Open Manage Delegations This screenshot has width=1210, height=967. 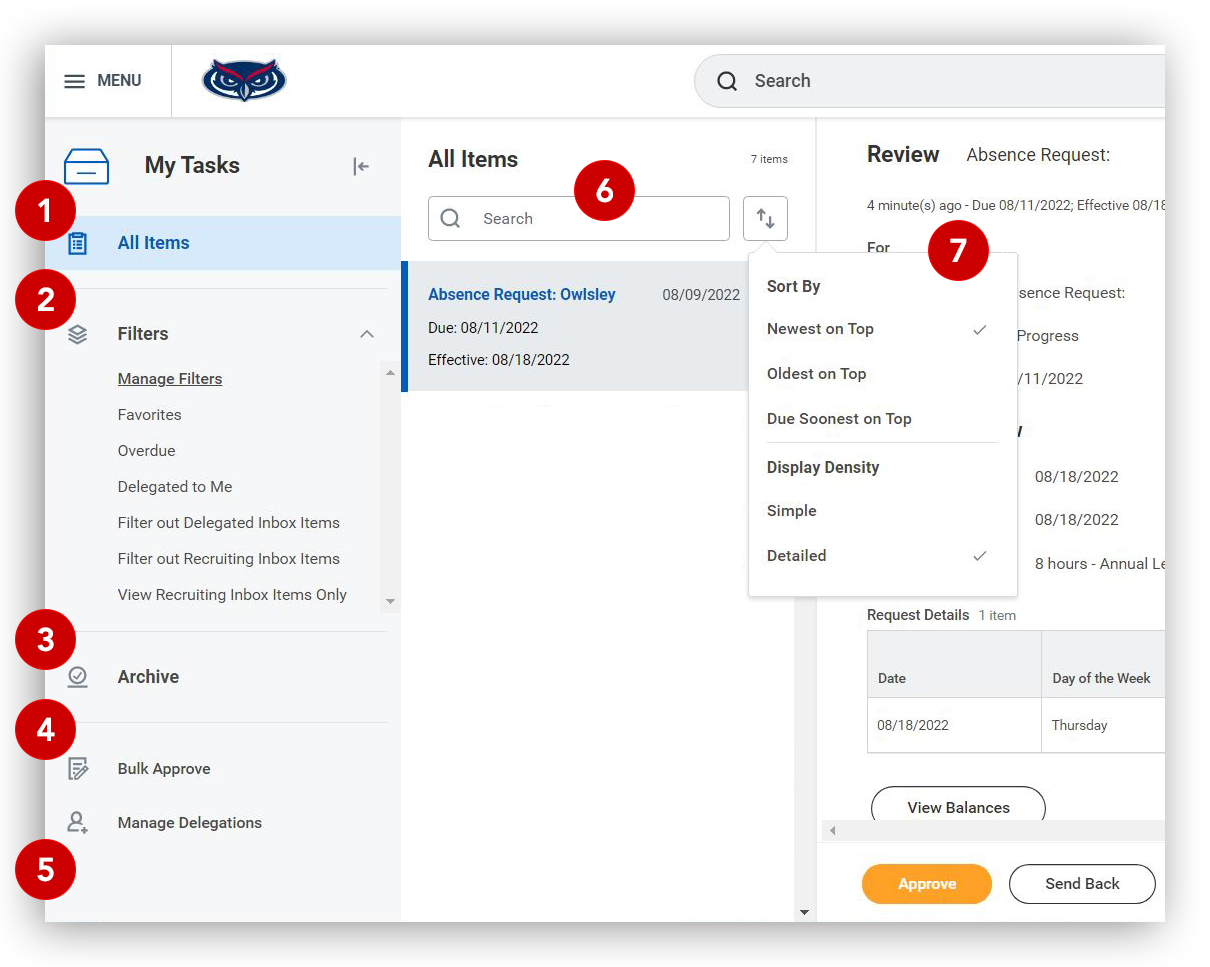point(189,823)
